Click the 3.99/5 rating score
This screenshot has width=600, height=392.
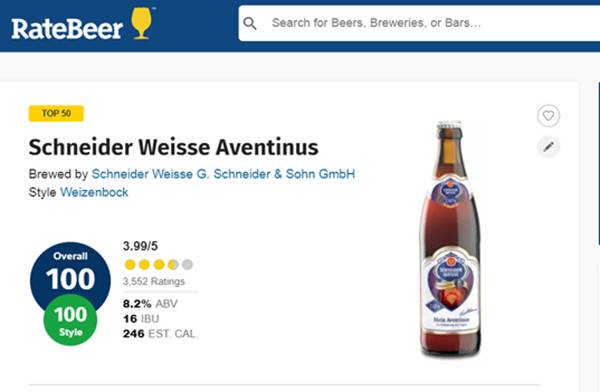coord(140,246)
